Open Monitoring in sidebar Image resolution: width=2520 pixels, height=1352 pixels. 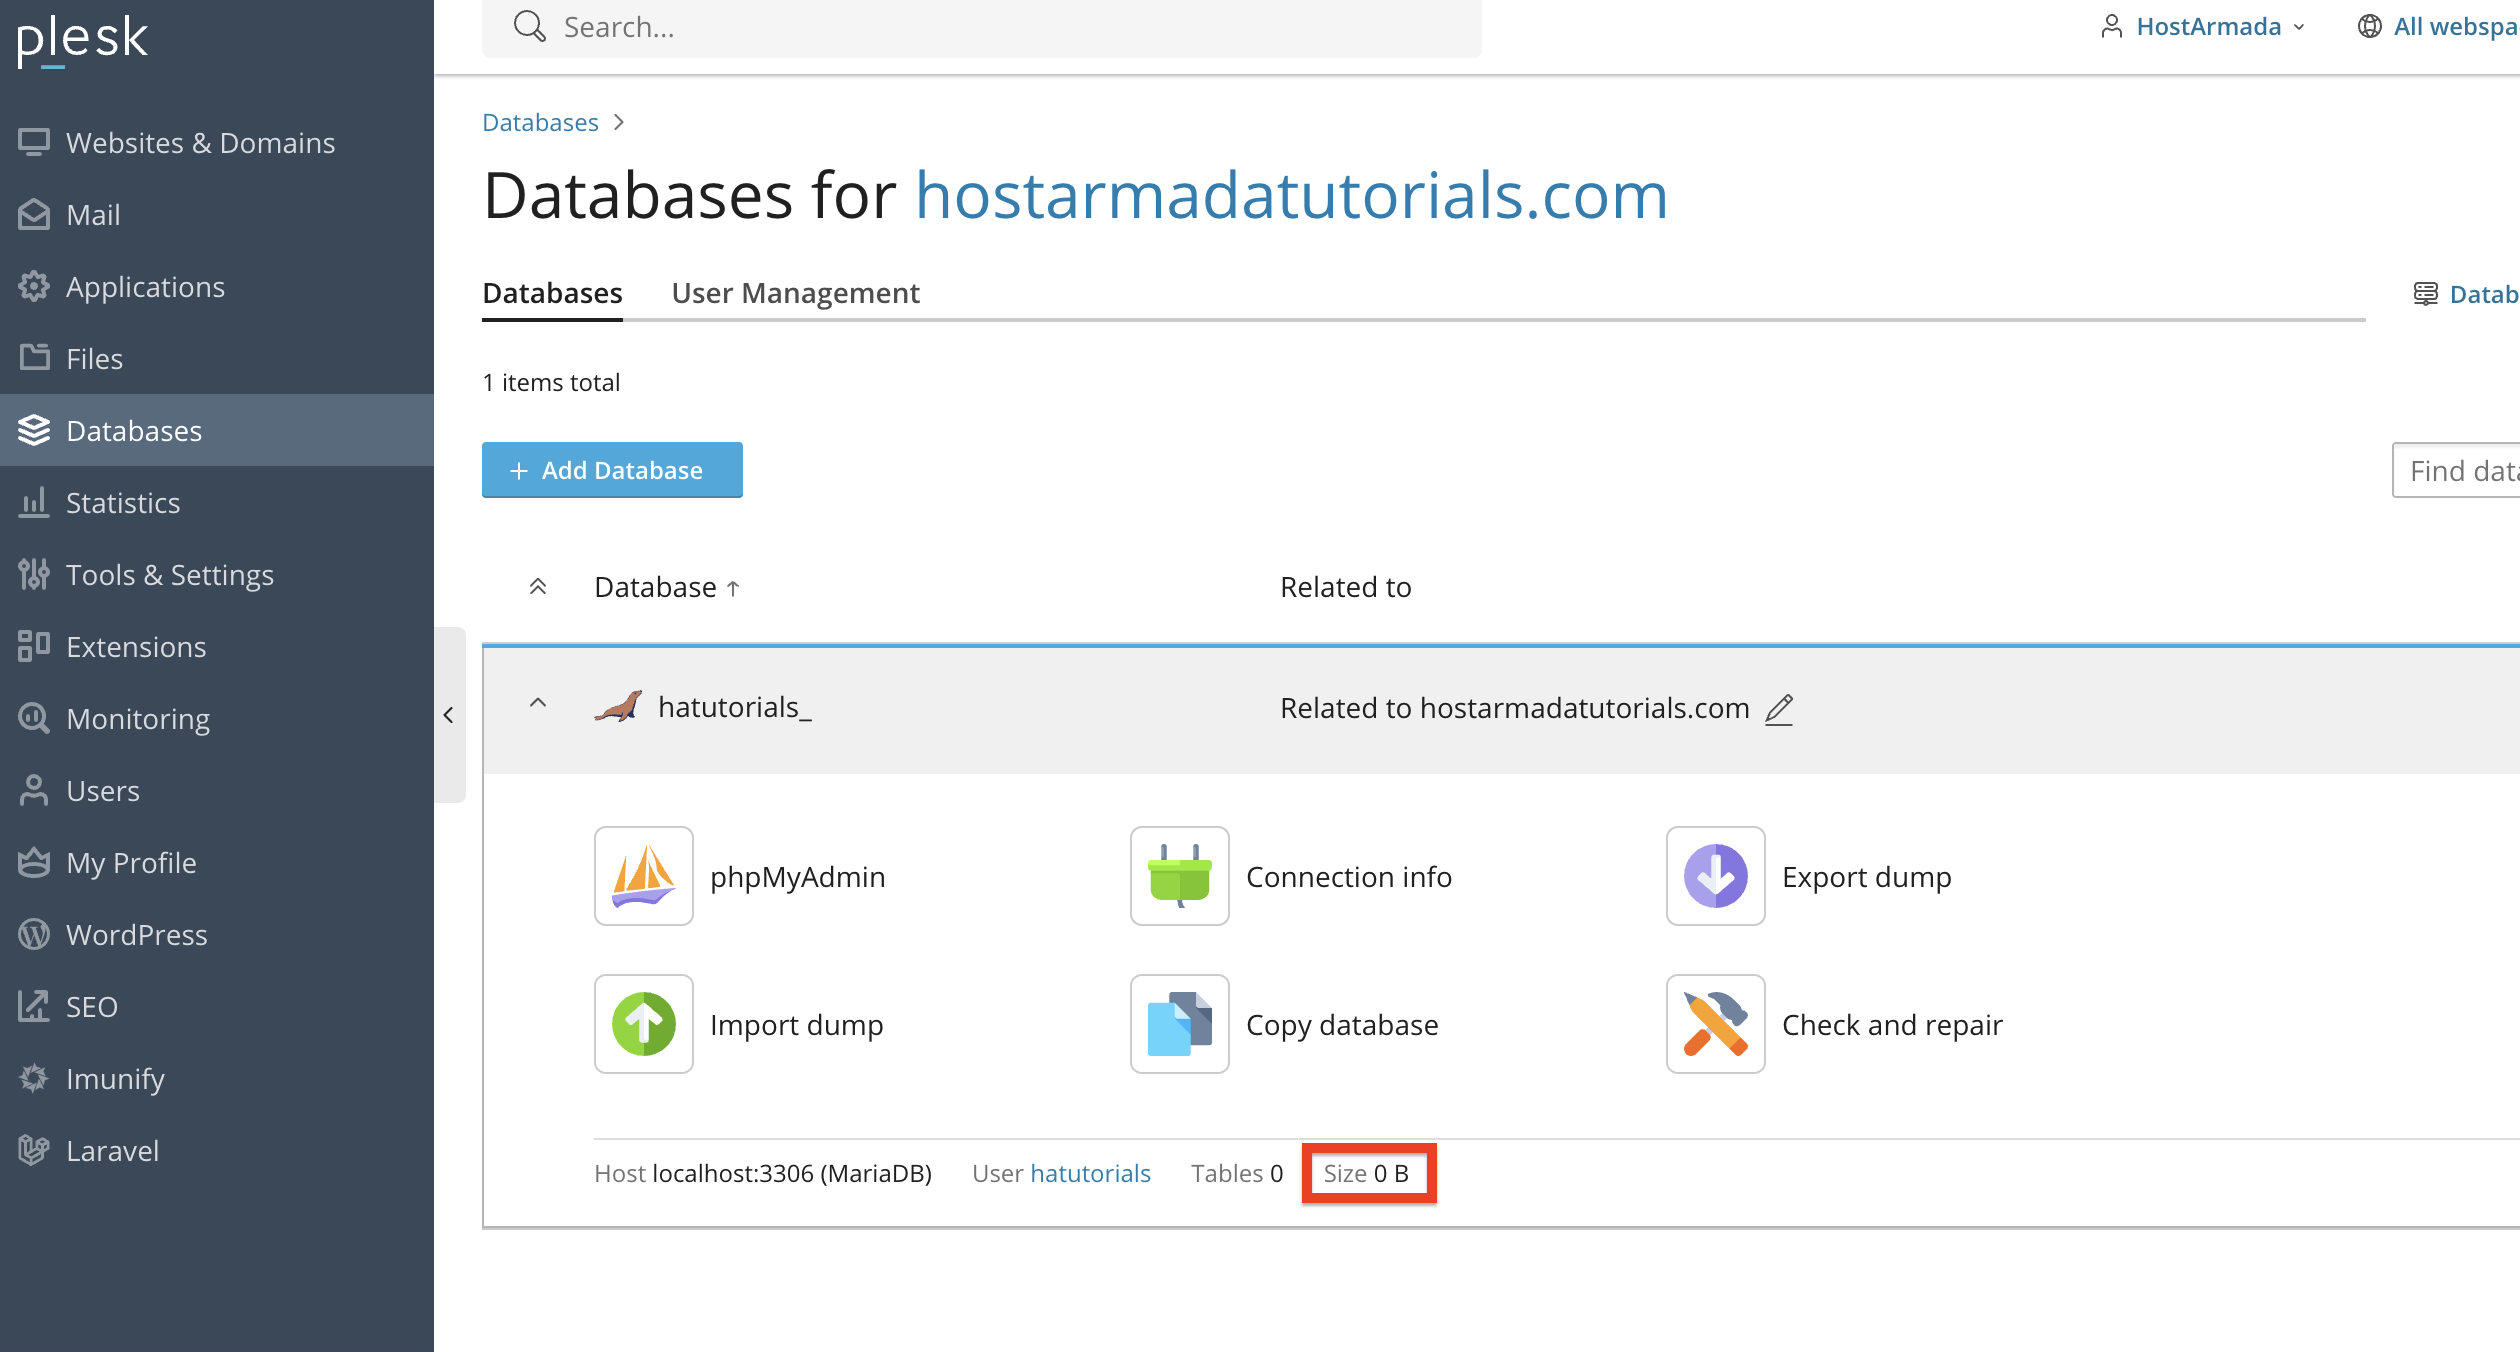[x=217, y=719]
